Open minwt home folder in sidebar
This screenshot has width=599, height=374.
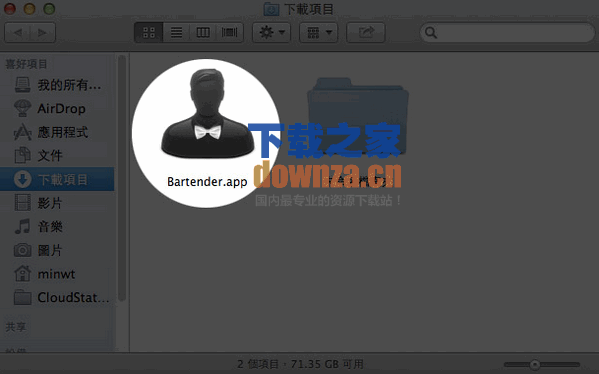pyautogui.click(x=57, y=274)
